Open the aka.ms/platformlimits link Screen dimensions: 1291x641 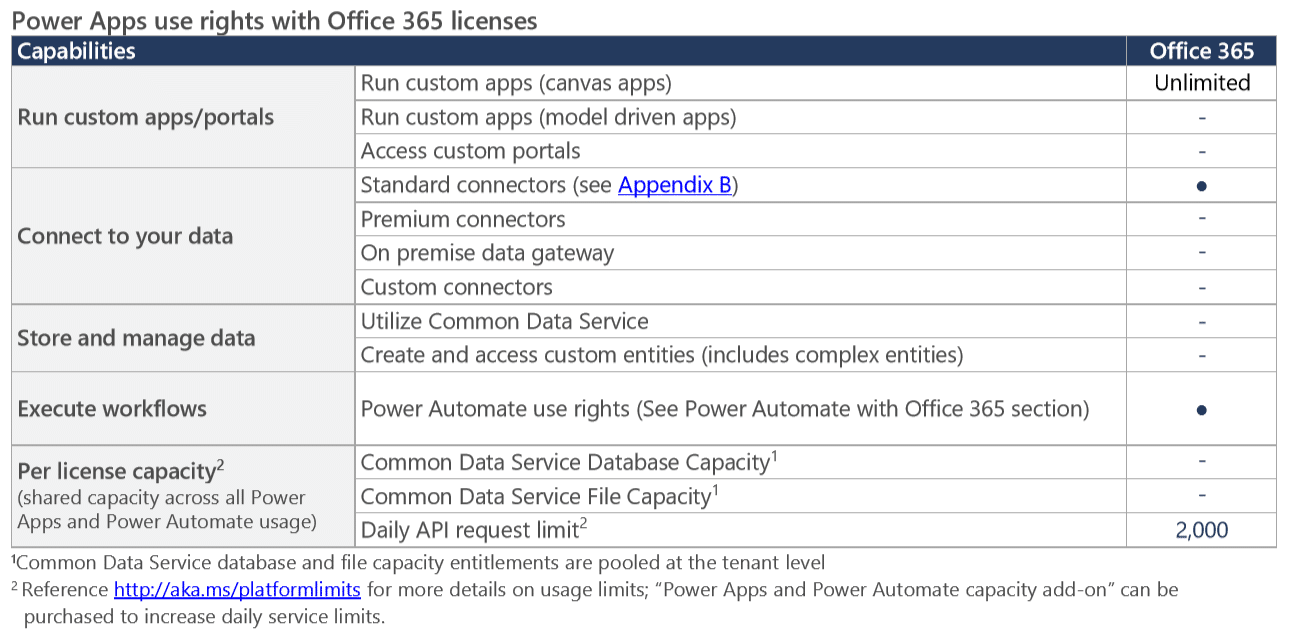tap(237, 590)
